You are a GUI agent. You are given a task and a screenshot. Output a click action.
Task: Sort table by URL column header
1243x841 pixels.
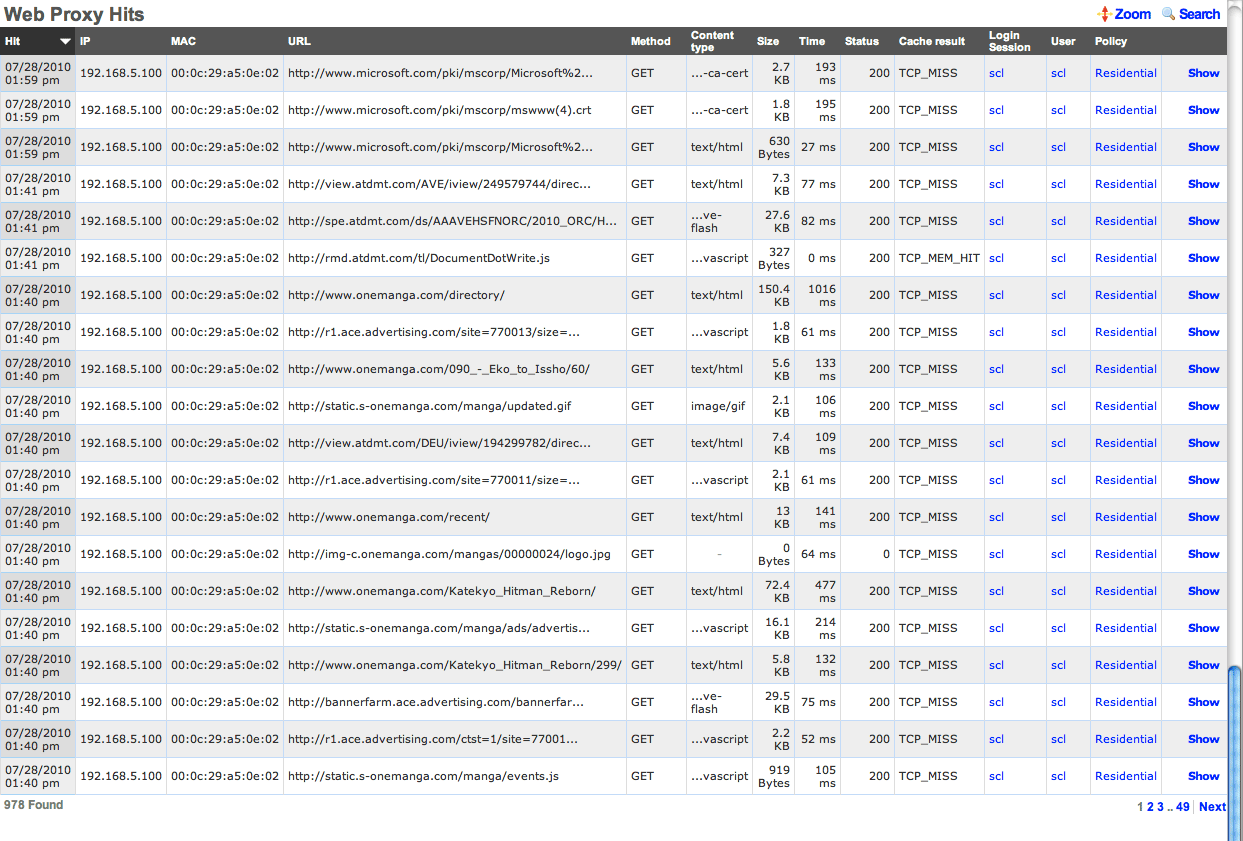click(x=299, y=41)
